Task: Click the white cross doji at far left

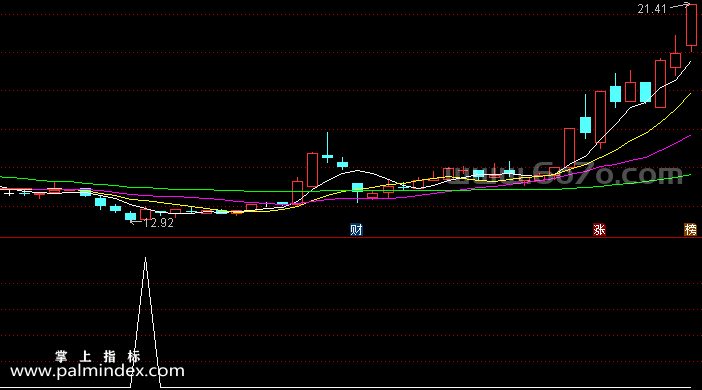Action: [9, 193]
